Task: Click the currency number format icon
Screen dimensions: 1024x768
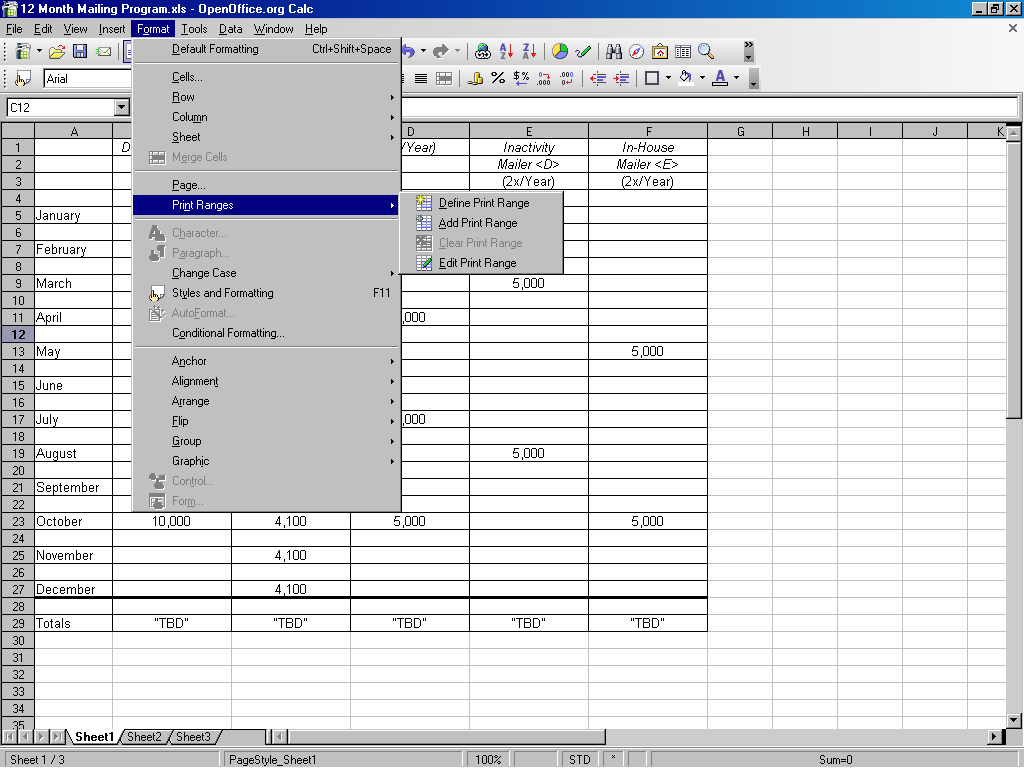Action: click(x=521, y=78)
